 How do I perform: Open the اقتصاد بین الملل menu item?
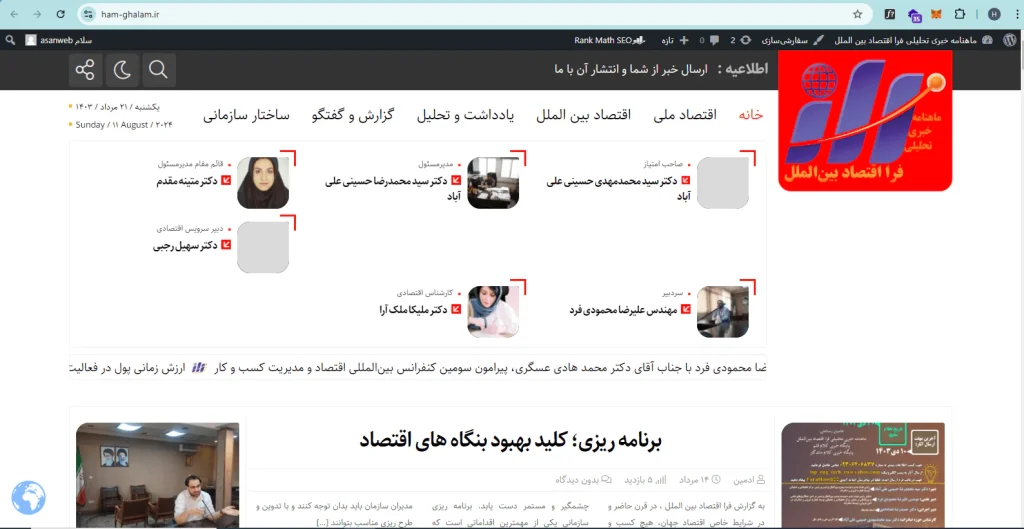[x=583, y=114]
